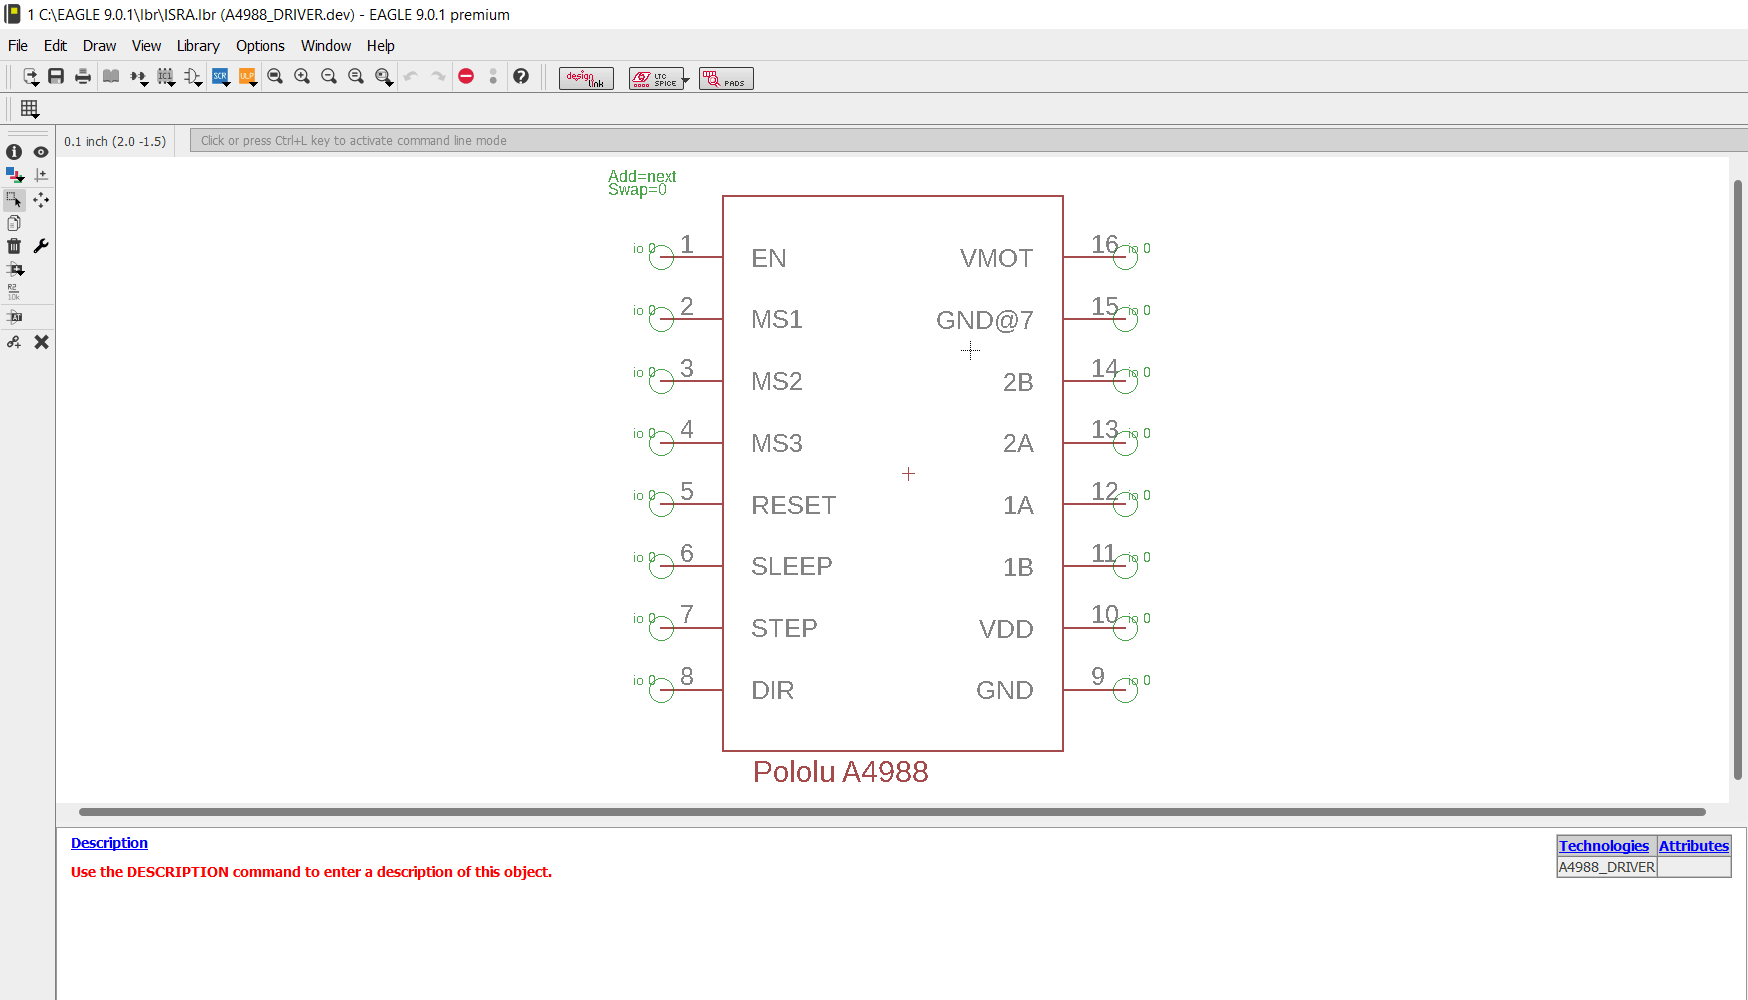Click the Description link
Screen dimensions: 1748x1000
pos(109,843)
